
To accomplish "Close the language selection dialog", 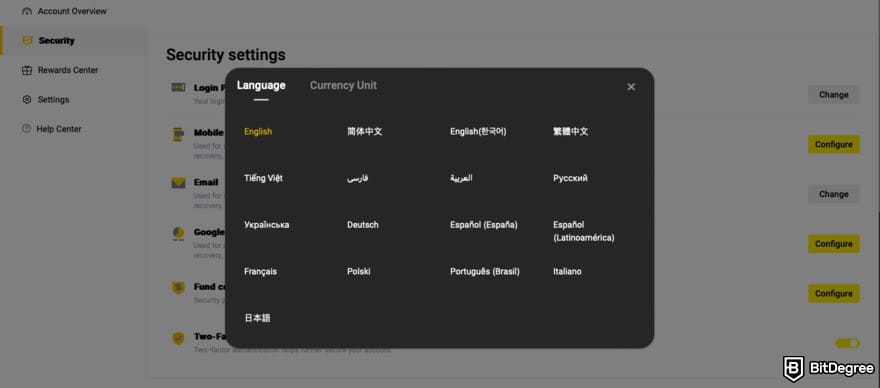I will tap(631, 86).
